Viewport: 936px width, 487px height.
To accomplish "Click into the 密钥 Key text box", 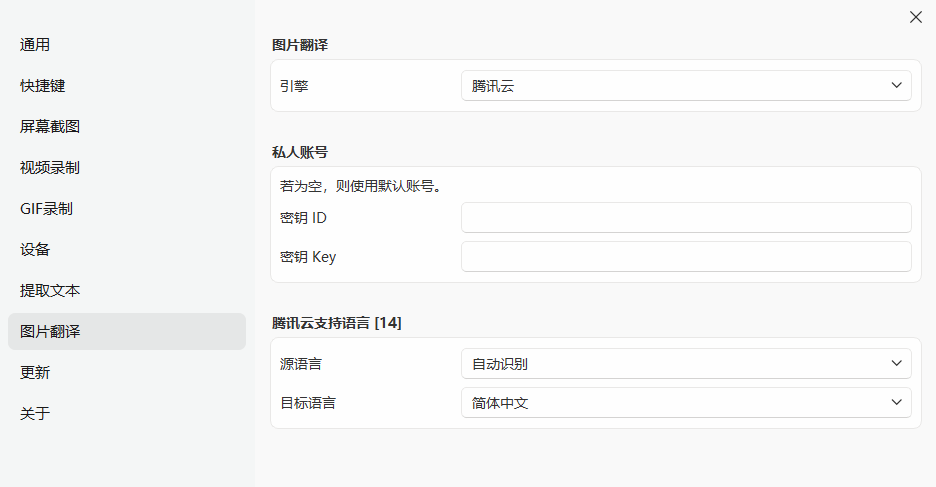I will (685, 257).
